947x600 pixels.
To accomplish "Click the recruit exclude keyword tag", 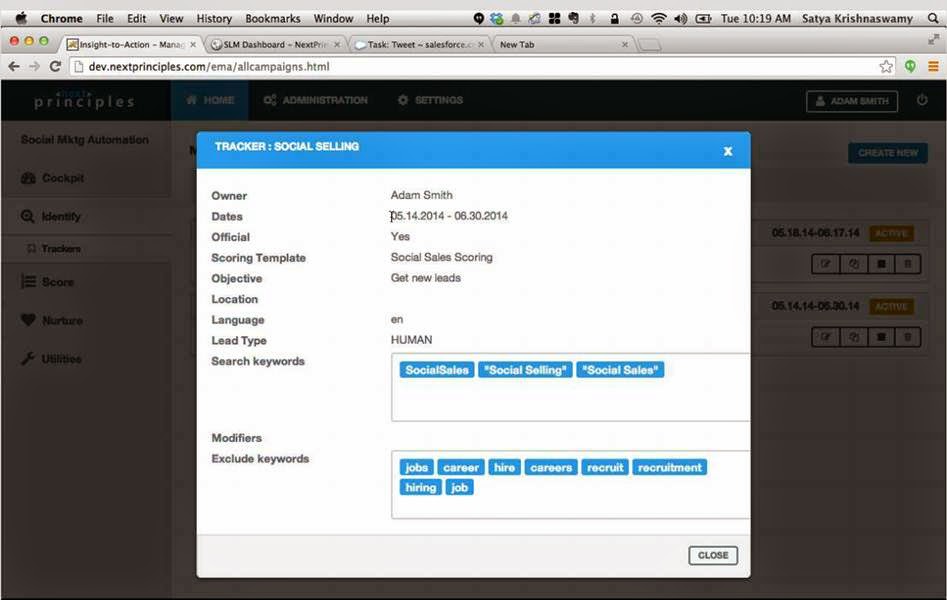I will [x=605, y=467].
